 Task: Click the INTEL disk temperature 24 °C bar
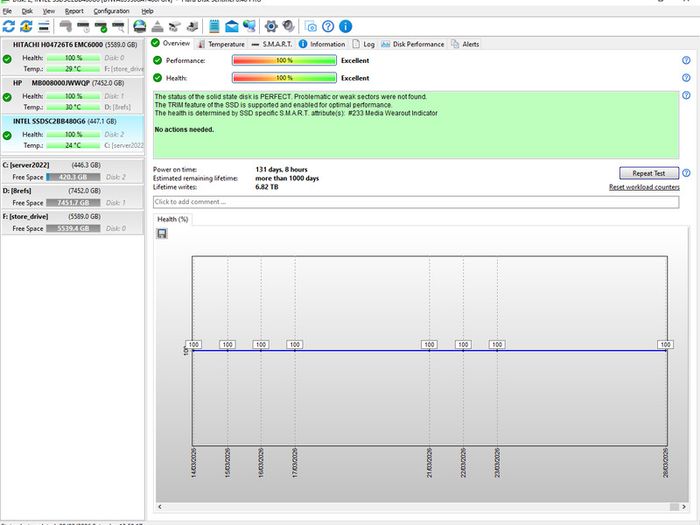[73, 145]
